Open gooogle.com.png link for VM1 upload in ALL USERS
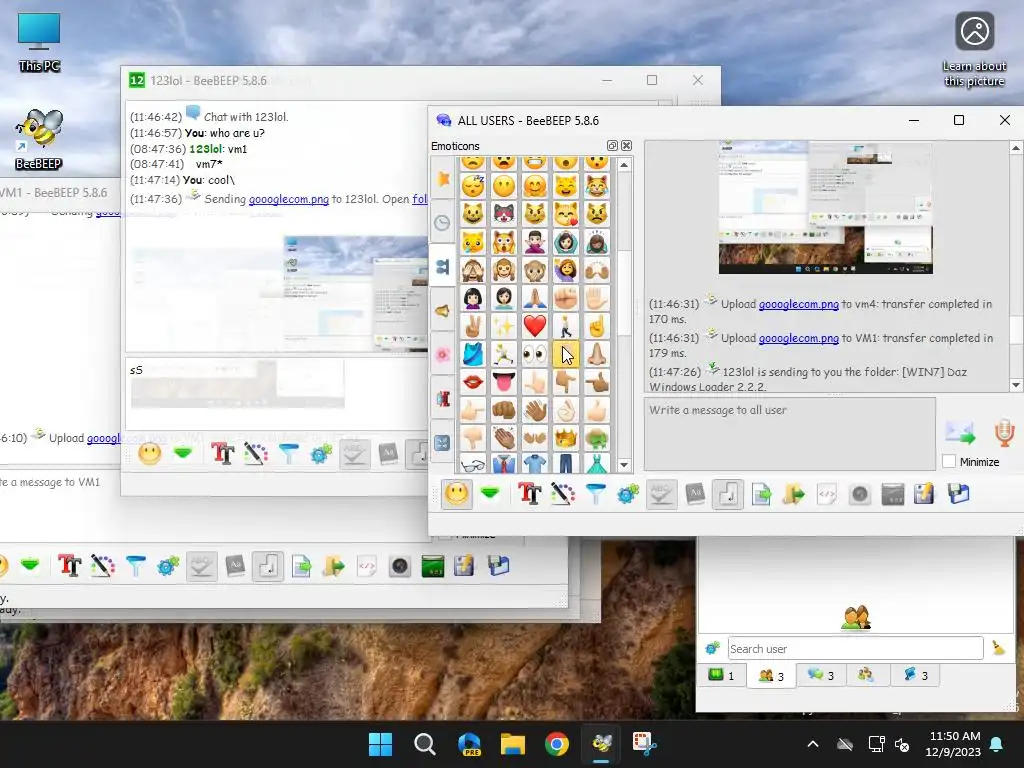Screen dimensions: 1024x768 pyautogui.click(x=798, y=338)
